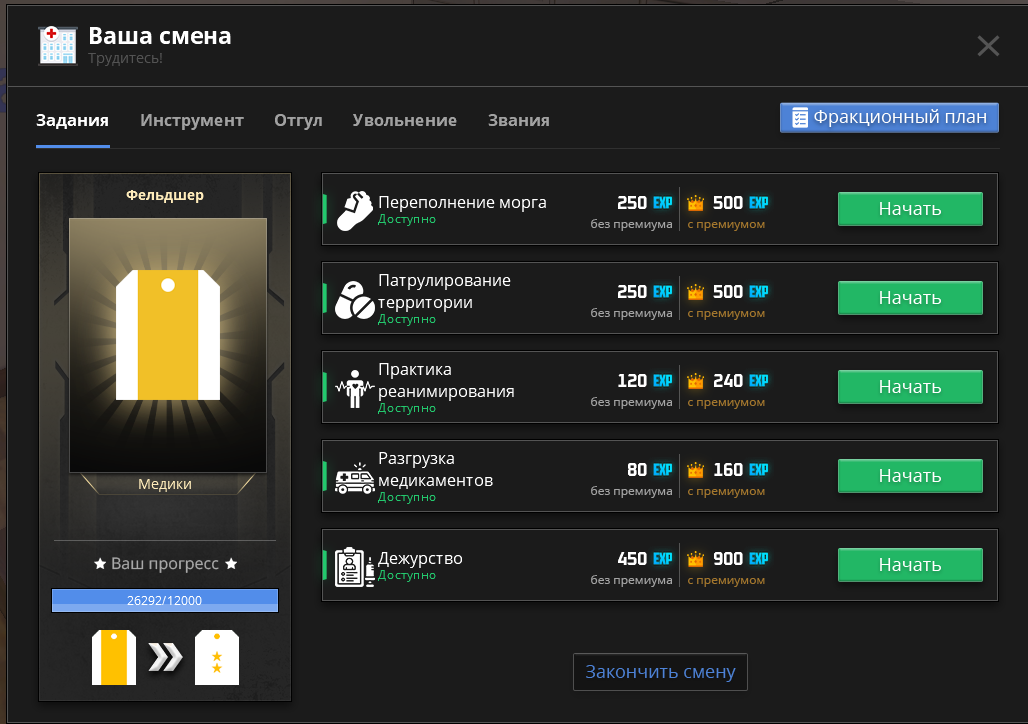Click the ambulance icon for medication unloading
This screenshot has width=1028, height=724.
coord(355,478)
